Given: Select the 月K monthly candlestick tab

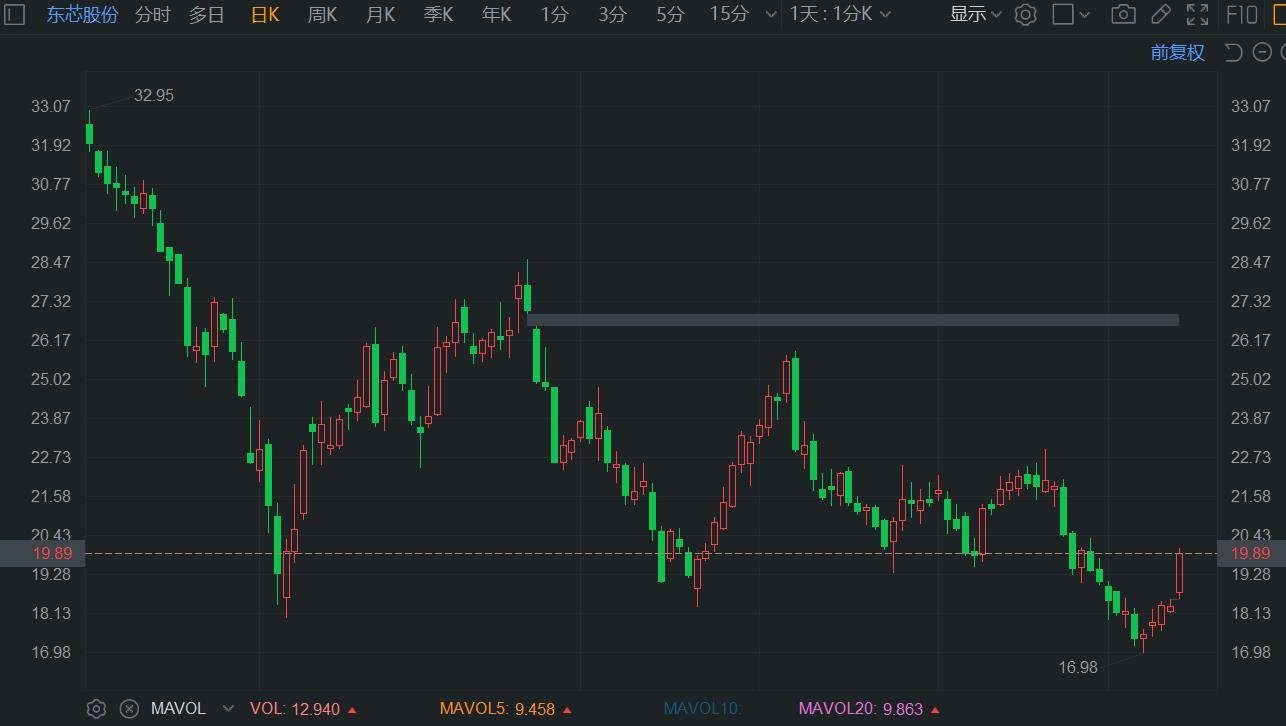Looking at the screenshot, I should click(380, 14).
